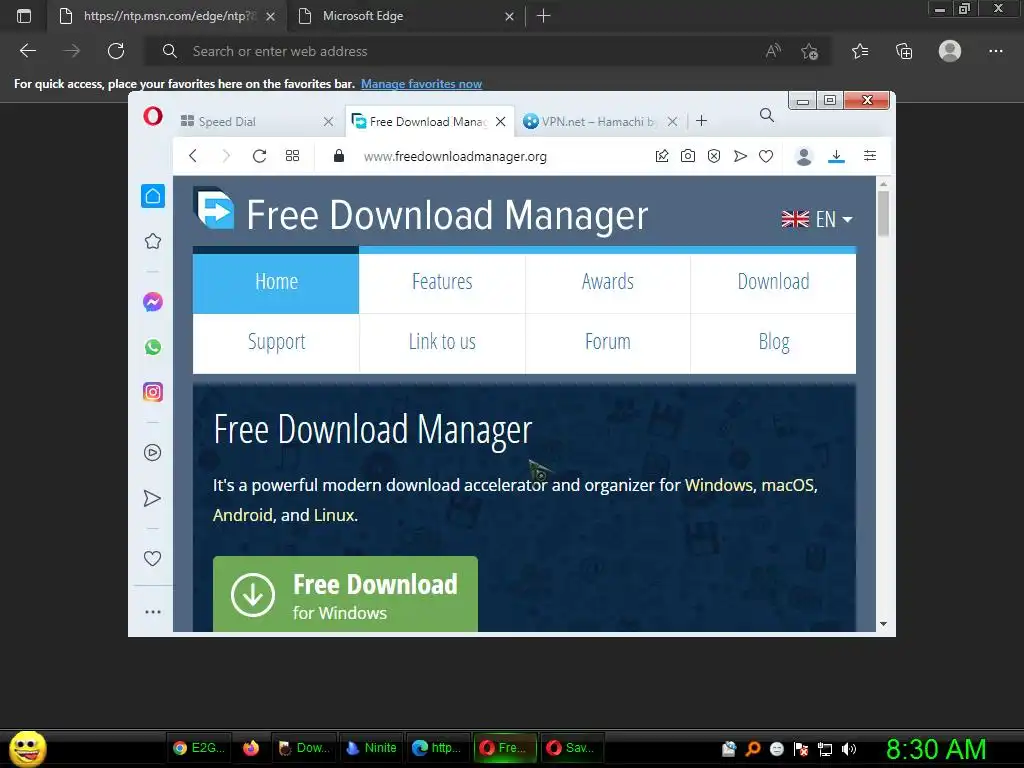The image size is (1024, 768).
Task: Close the Free Download Manager tab
Action: click(500, 121)
